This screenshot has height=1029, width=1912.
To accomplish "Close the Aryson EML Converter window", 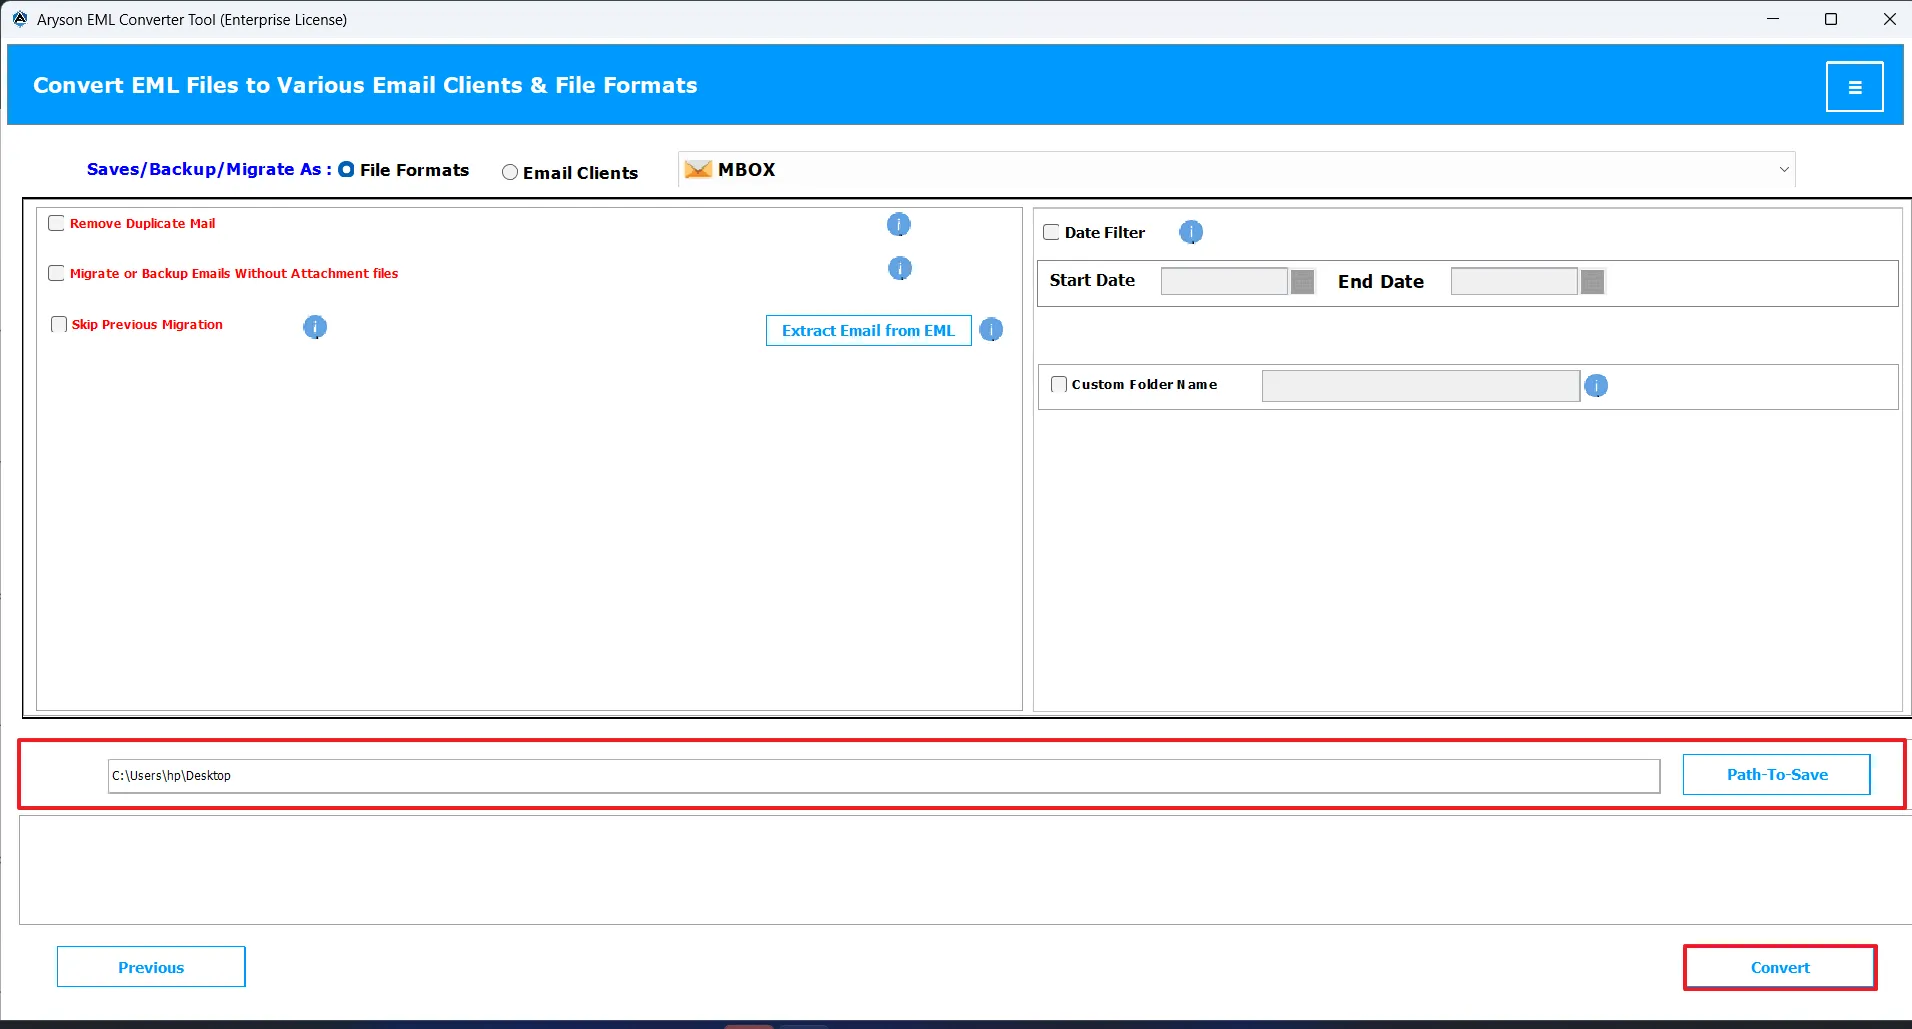I will (x=1889, y=19).
